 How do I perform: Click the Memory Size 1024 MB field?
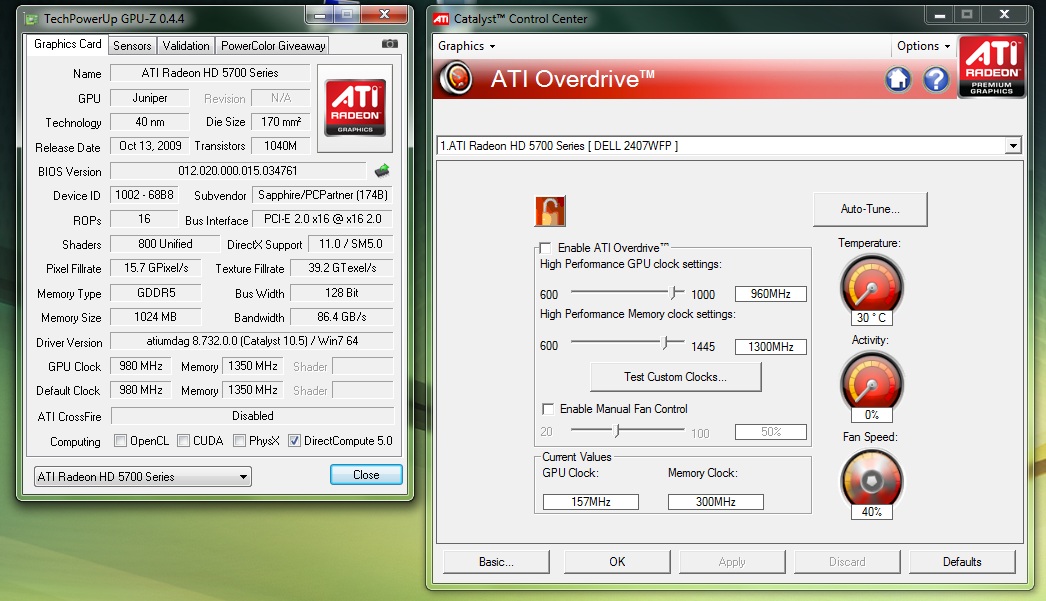(156, 317)
